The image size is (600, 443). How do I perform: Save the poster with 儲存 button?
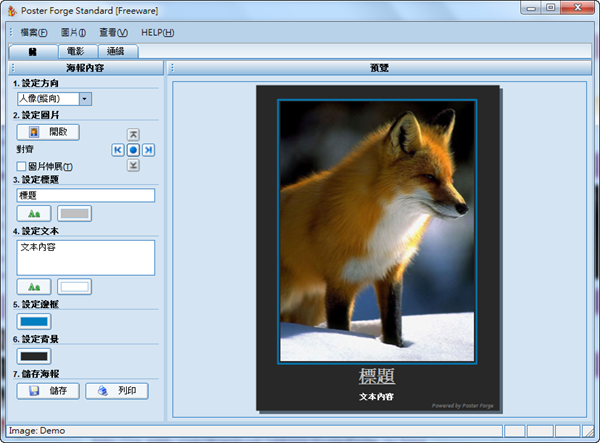[48, 390]
